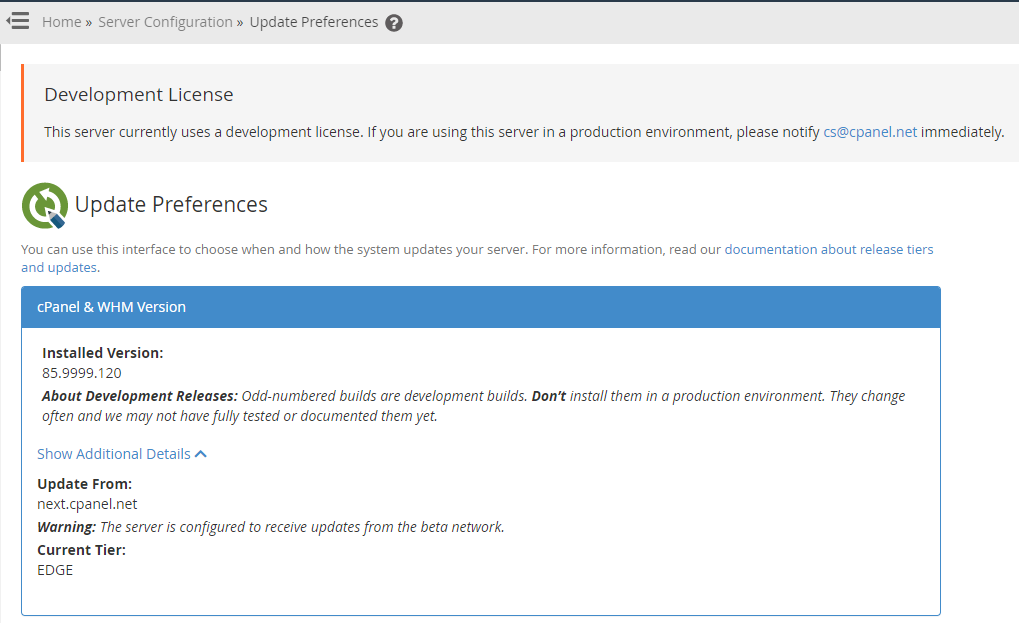This screenshot has width=1019, height=623.
Task: Open Server Configuration breadcrumb link
Action: tap(165, 22)
